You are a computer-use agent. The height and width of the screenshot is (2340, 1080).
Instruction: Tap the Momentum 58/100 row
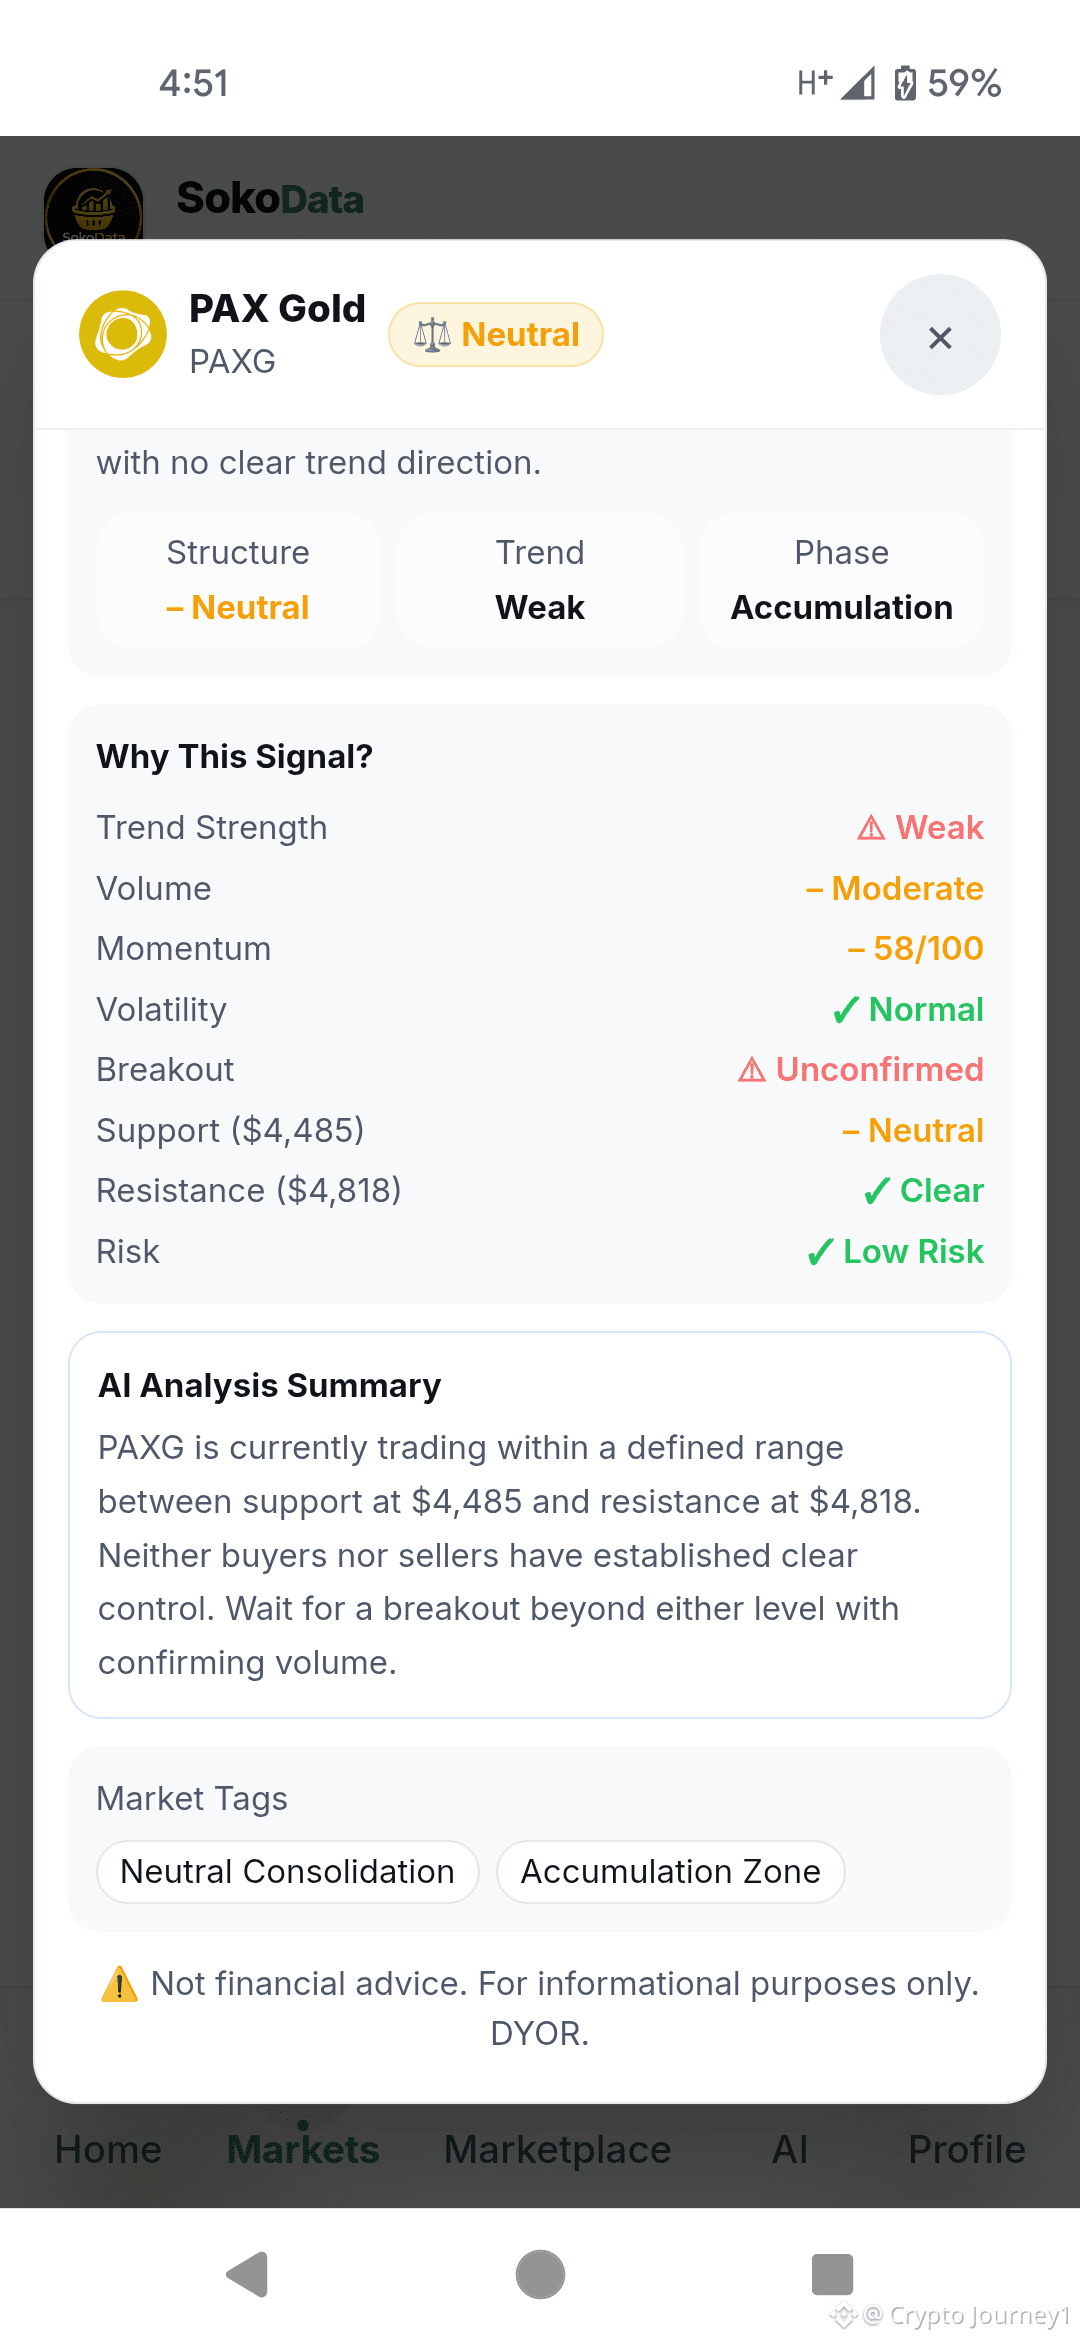coord(540,948)
